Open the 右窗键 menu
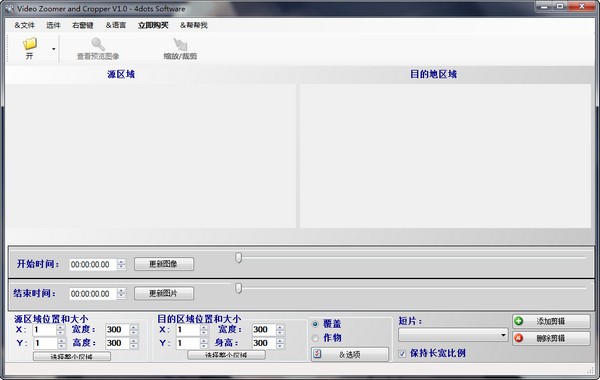Screen dimensions: 600x380 83,25
